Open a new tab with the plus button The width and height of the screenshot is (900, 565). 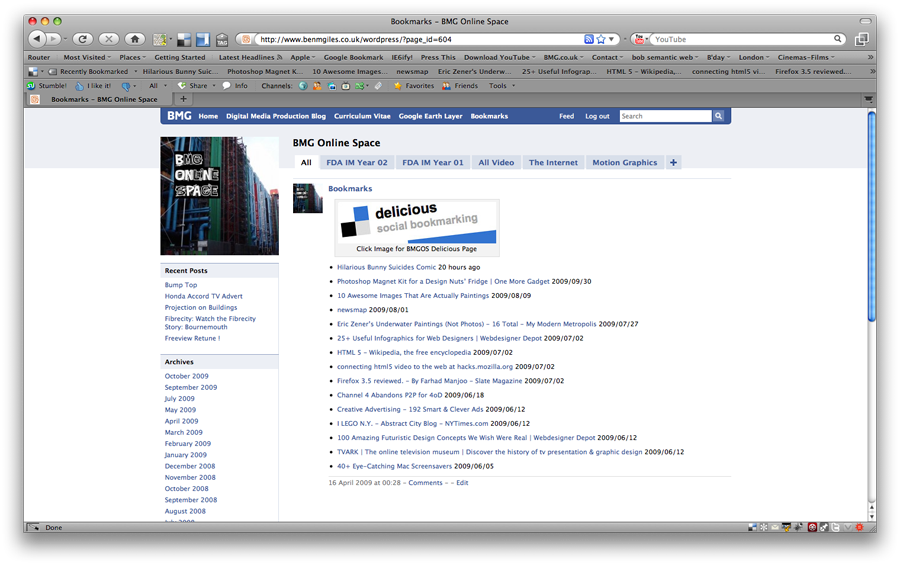tap(184, 99)
